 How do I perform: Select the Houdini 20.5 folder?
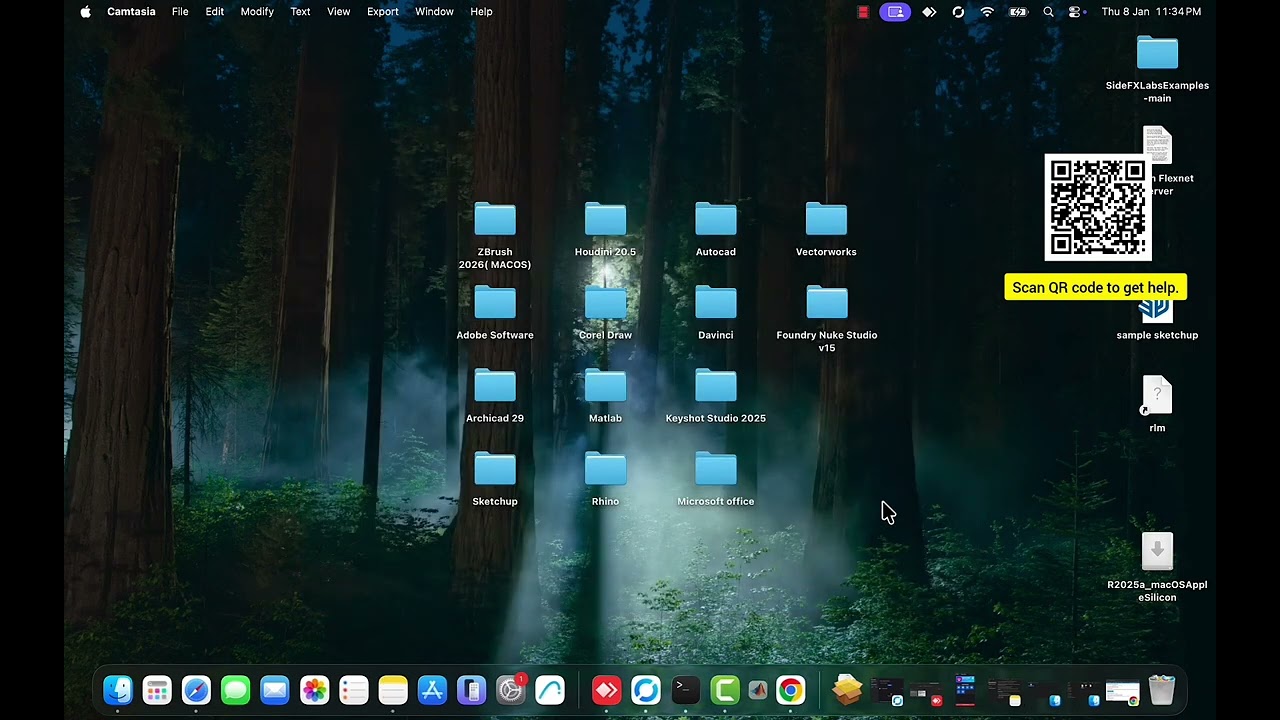point(605,220)
